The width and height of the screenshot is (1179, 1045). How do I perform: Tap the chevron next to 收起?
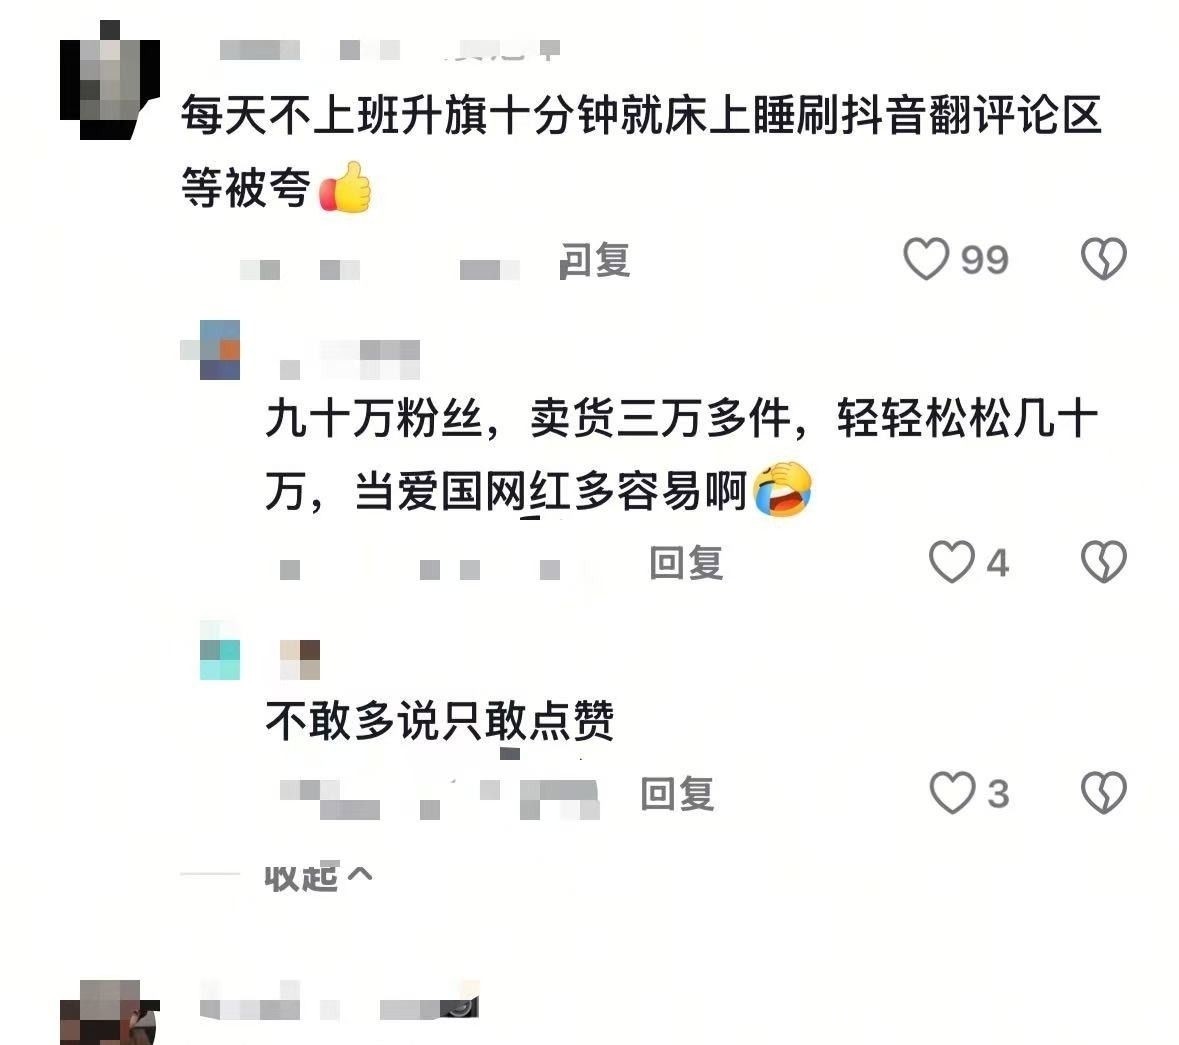[x=360, y=874]
